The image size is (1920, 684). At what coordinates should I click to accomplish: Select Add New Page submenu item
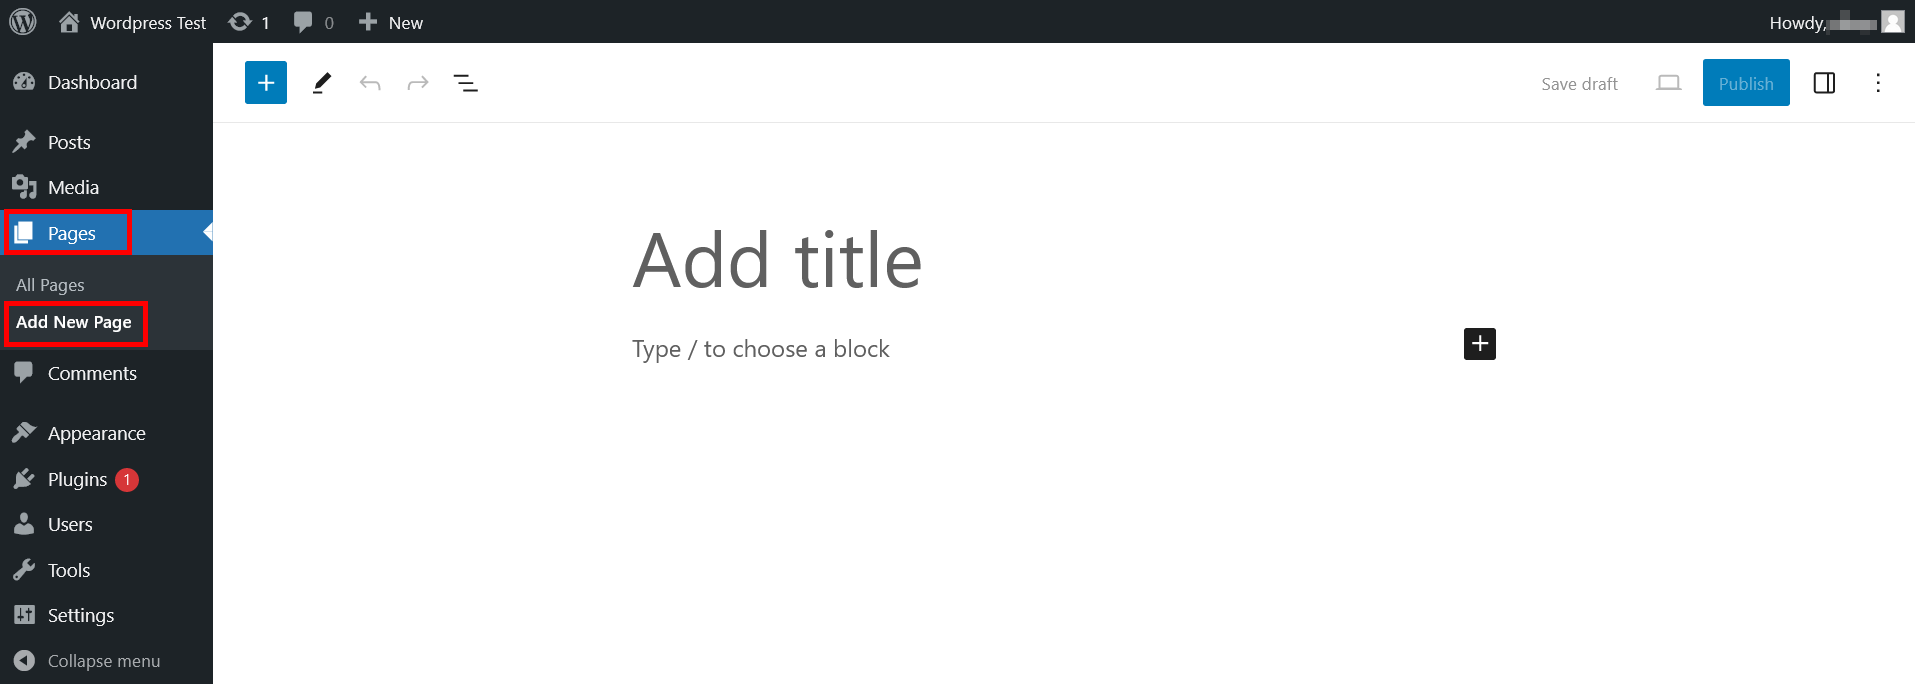74,322
